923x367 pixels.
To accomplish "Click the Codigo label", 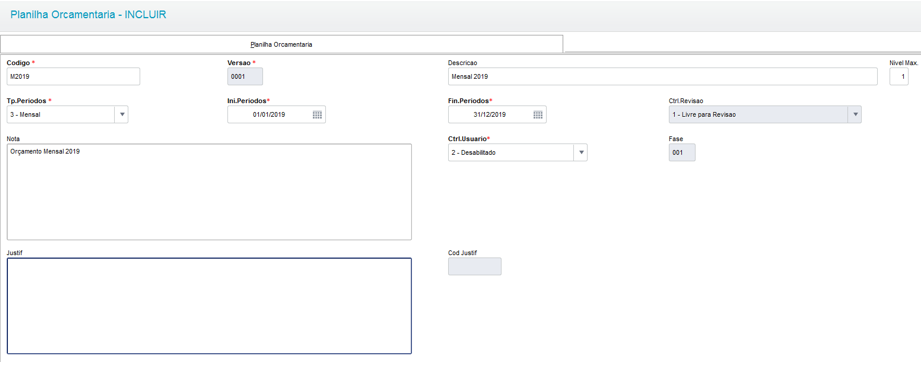I will click(18, 62).
